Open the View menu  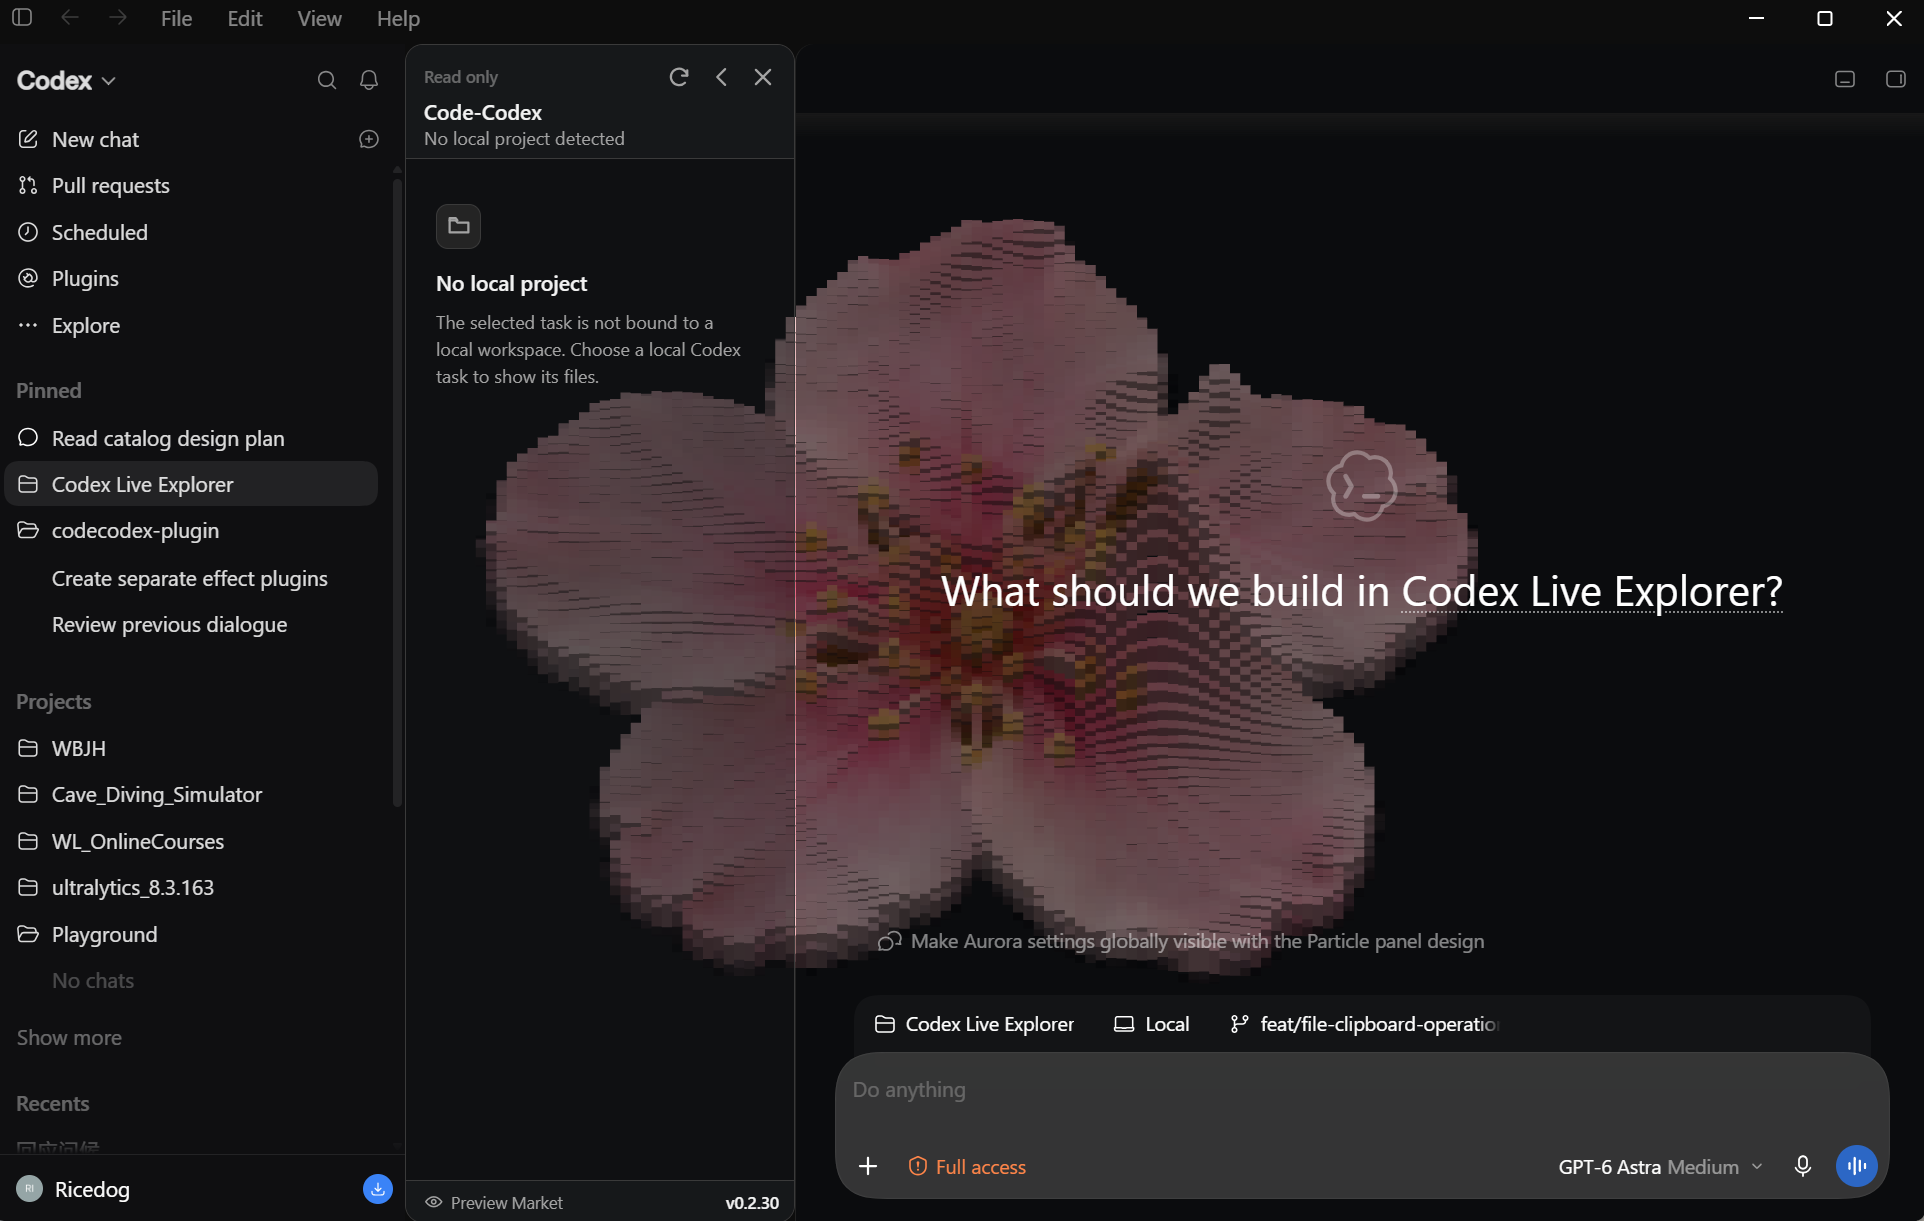point(319,18)
